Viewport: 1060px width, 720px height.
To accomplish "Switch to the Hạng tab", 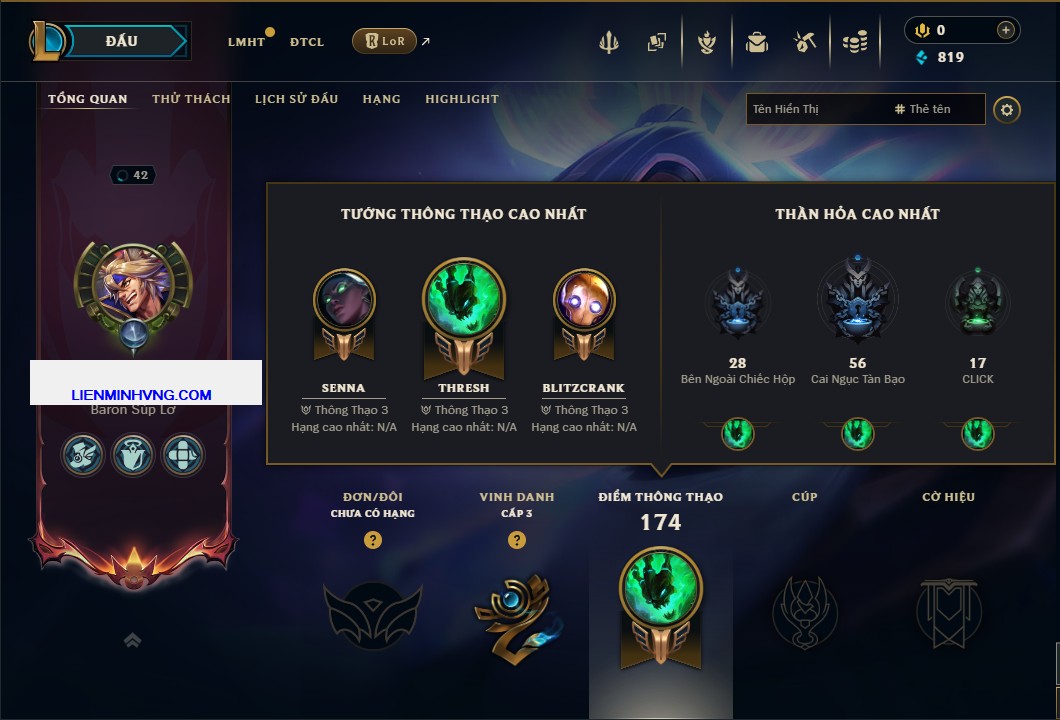I will click(x=381, y=99).
